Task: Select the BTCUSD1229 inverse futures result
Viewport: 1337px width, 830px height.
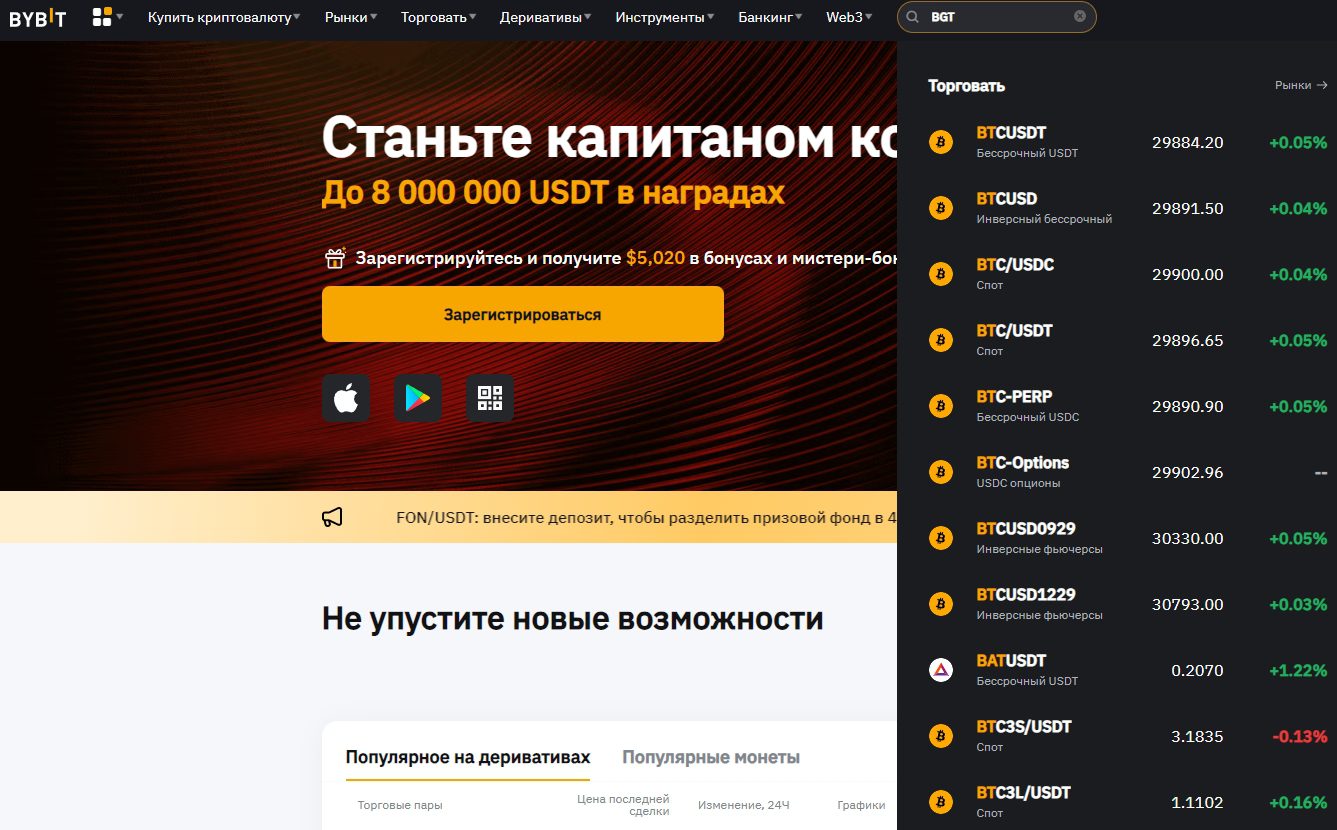Action: click(1117, 604)
